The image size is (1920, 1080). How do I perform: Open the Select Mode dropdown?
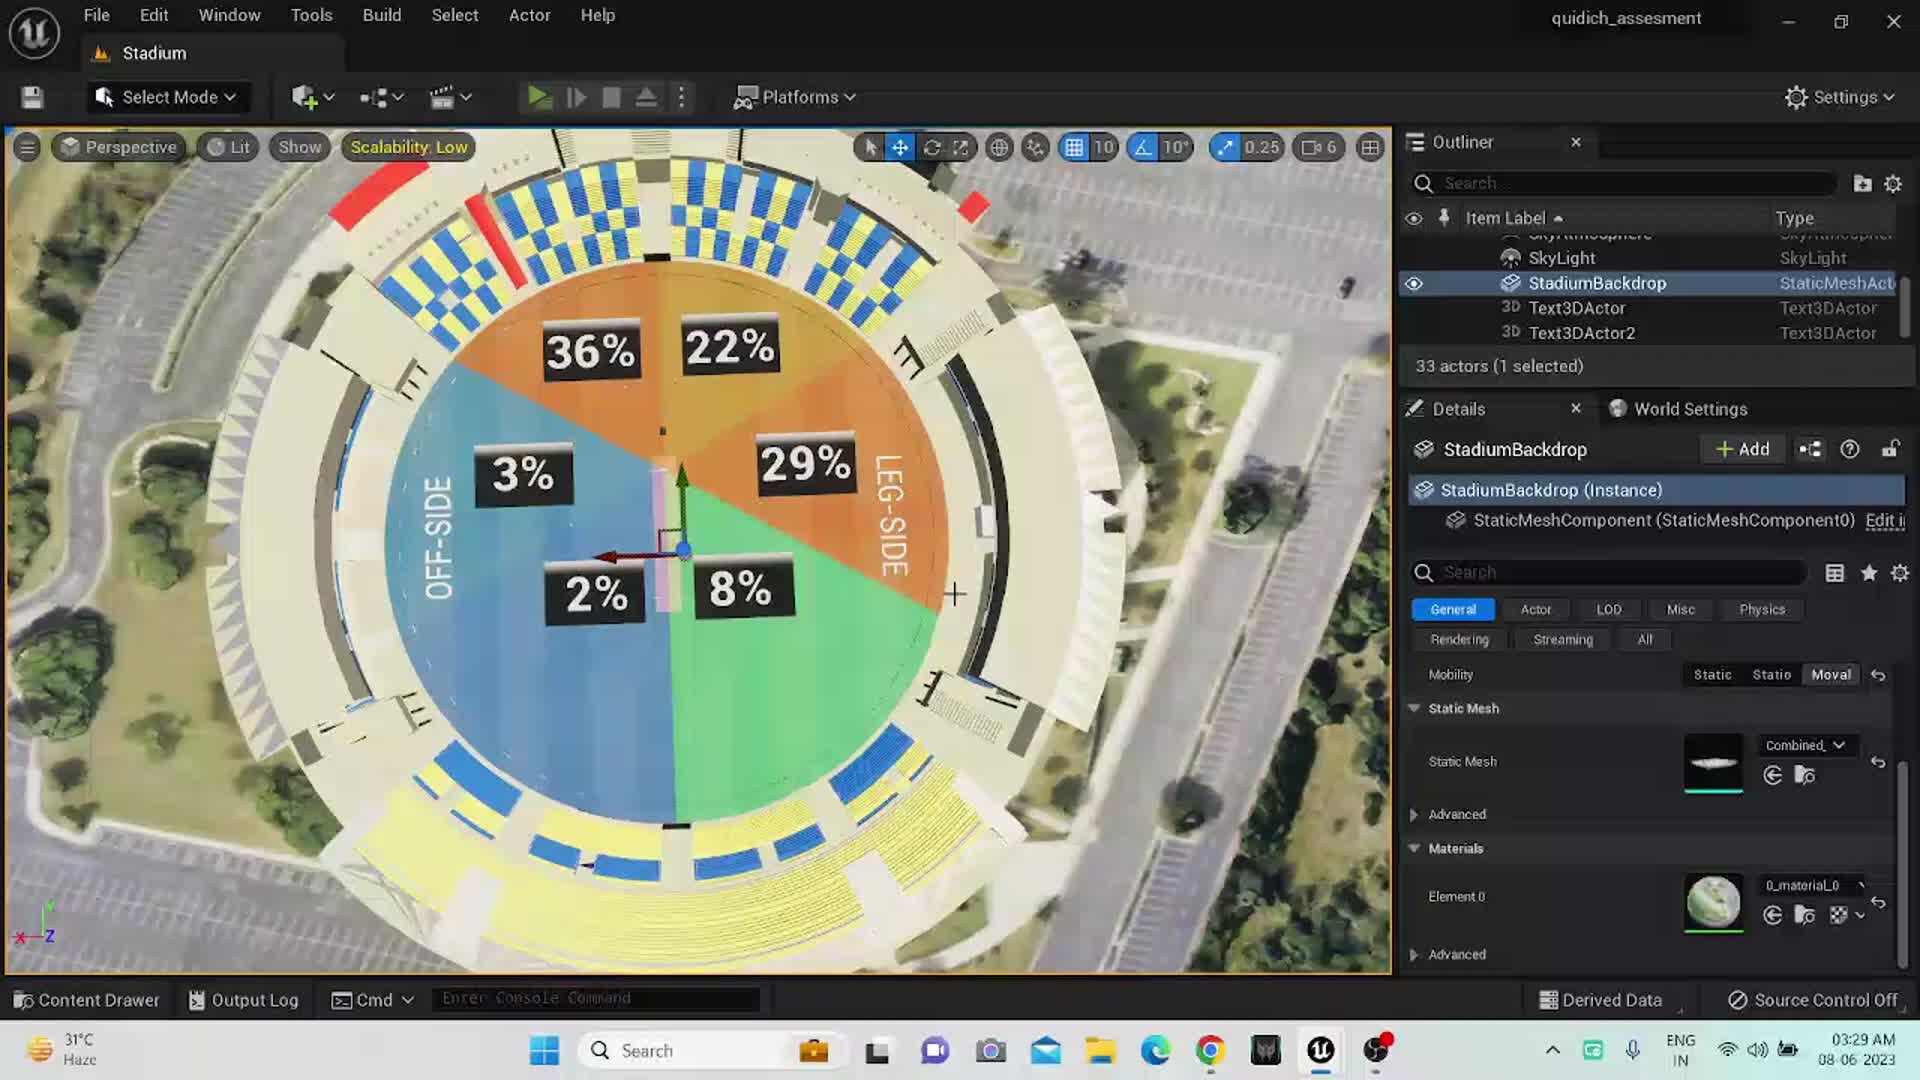point(167,97)
